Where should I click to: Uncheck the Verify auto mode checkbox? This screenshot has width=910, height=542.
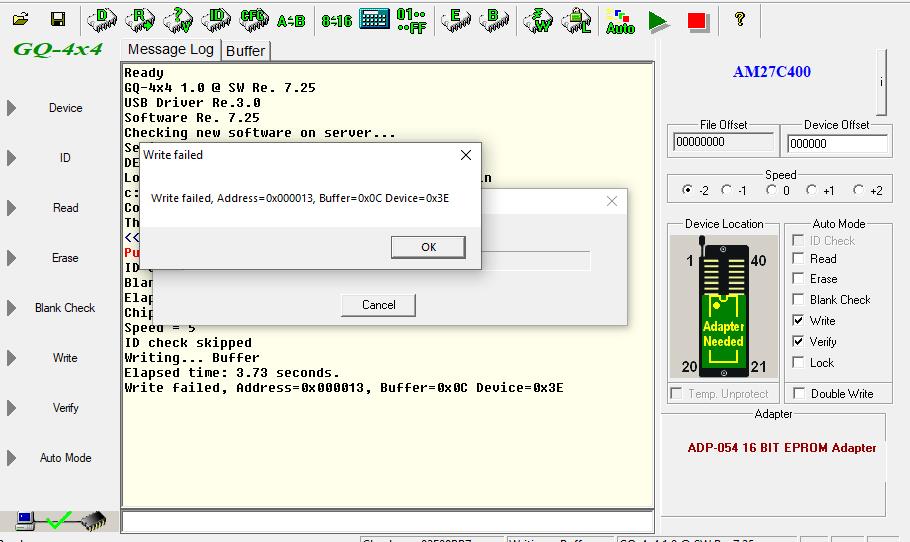click(x=798, y=342)
